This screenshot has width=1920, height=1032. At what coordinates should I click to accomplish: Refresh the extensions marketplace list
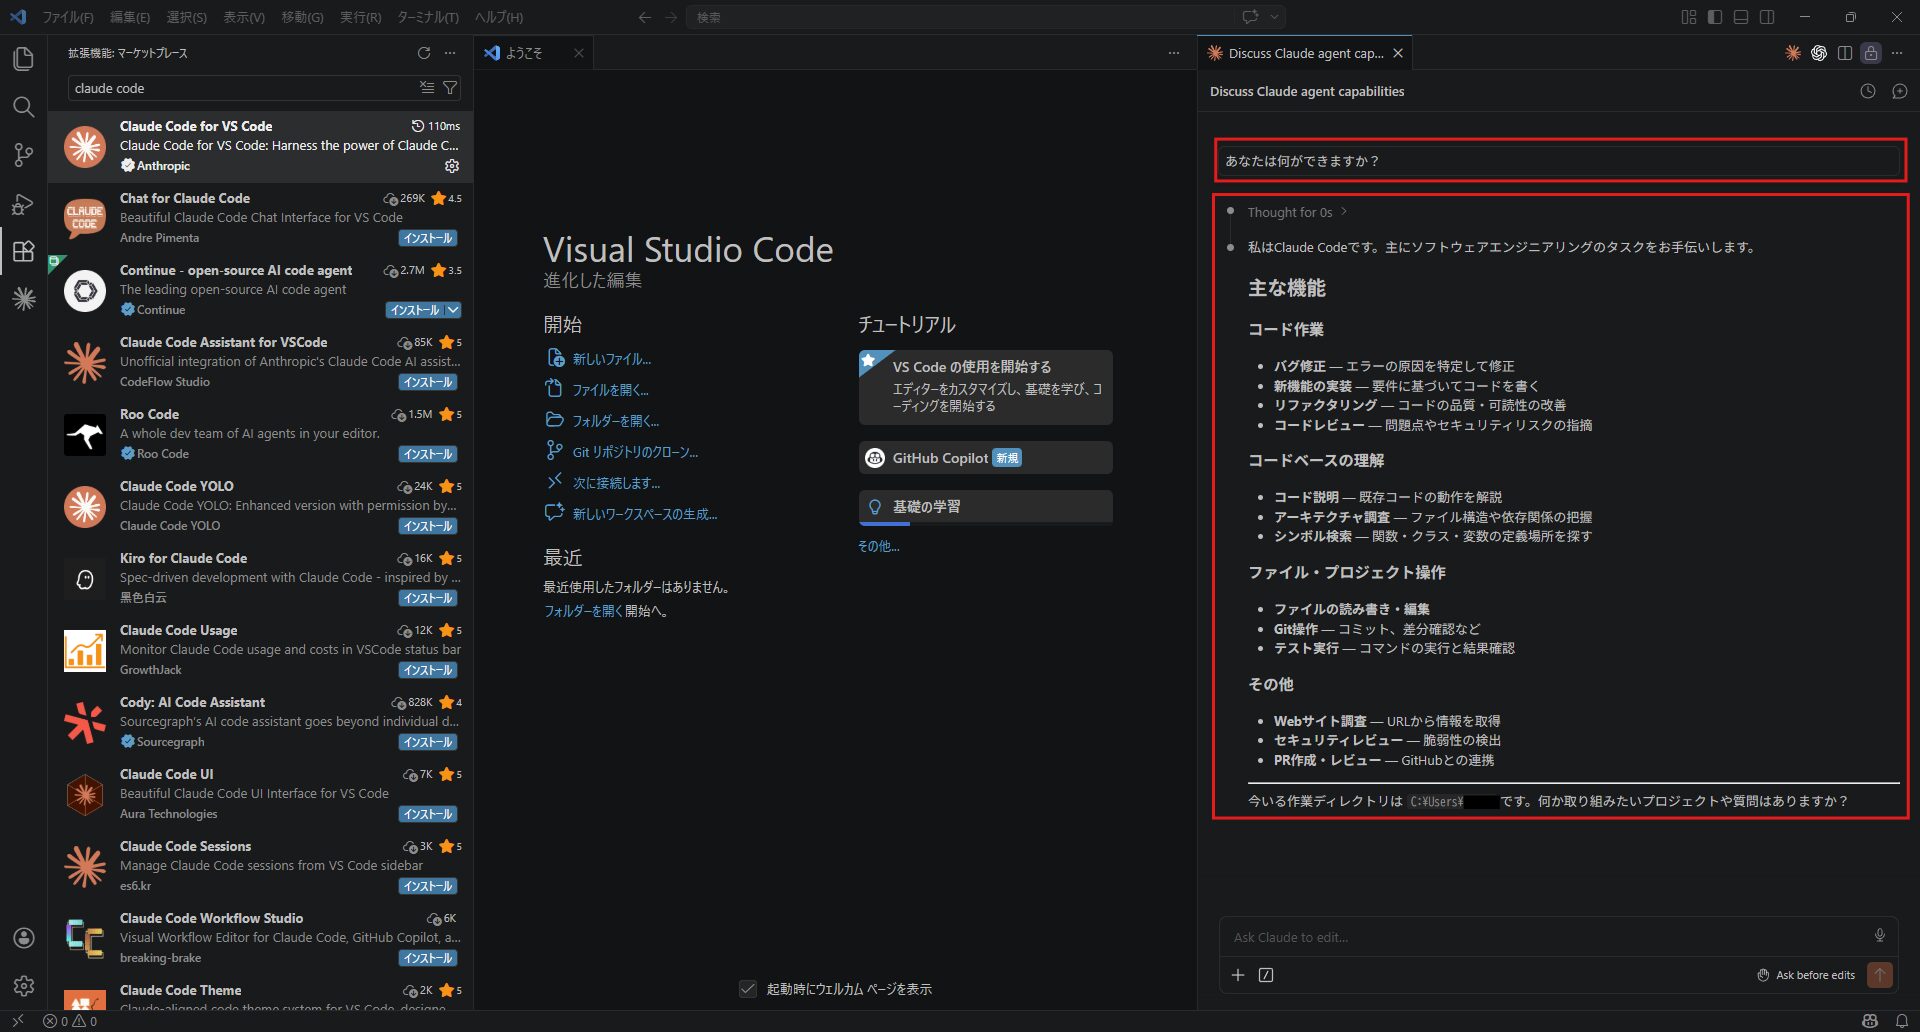[424, 53]
